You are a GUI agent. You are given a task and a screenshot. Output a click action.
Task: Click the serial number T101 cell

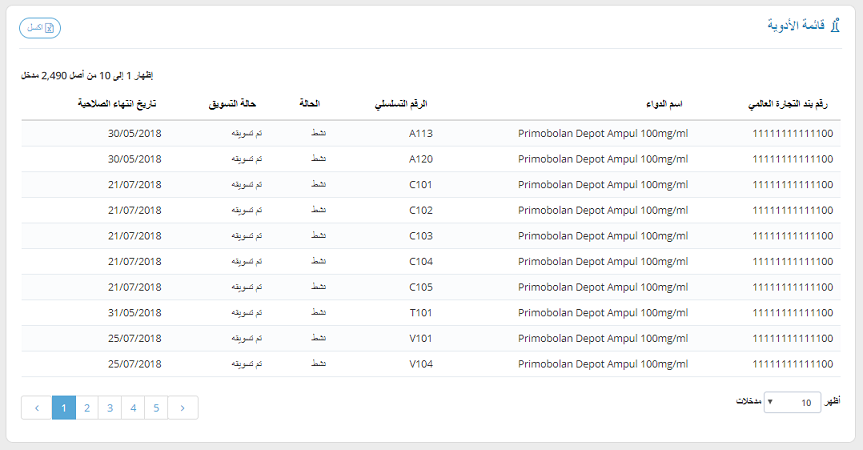[x=420, y=313]
